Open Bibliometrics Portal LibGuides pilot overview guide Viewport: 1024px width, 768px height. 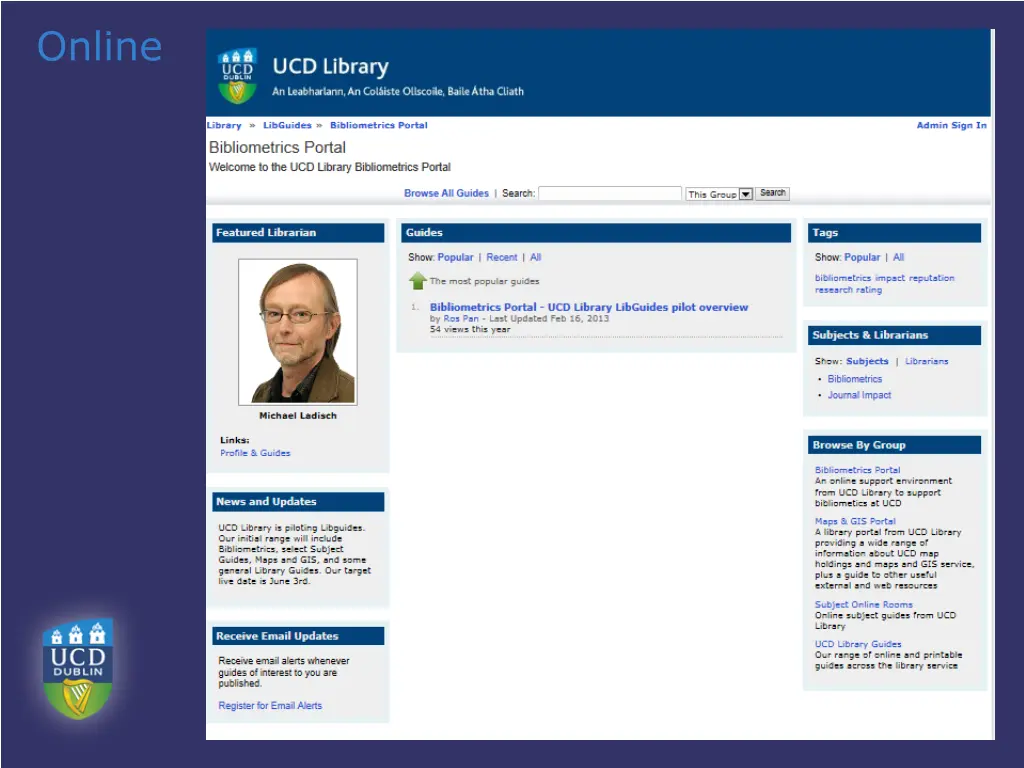click(588, 307)
